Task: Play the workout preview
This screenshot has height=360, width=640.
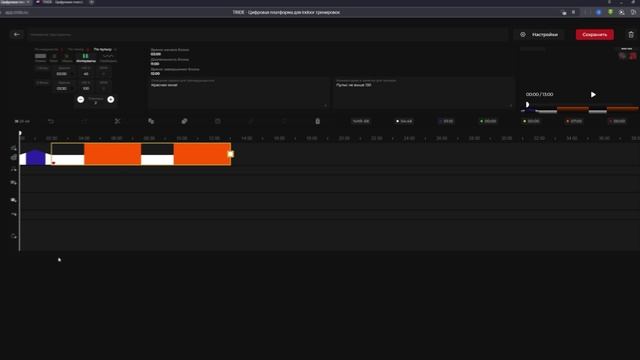Action: (x=593, y=95)
